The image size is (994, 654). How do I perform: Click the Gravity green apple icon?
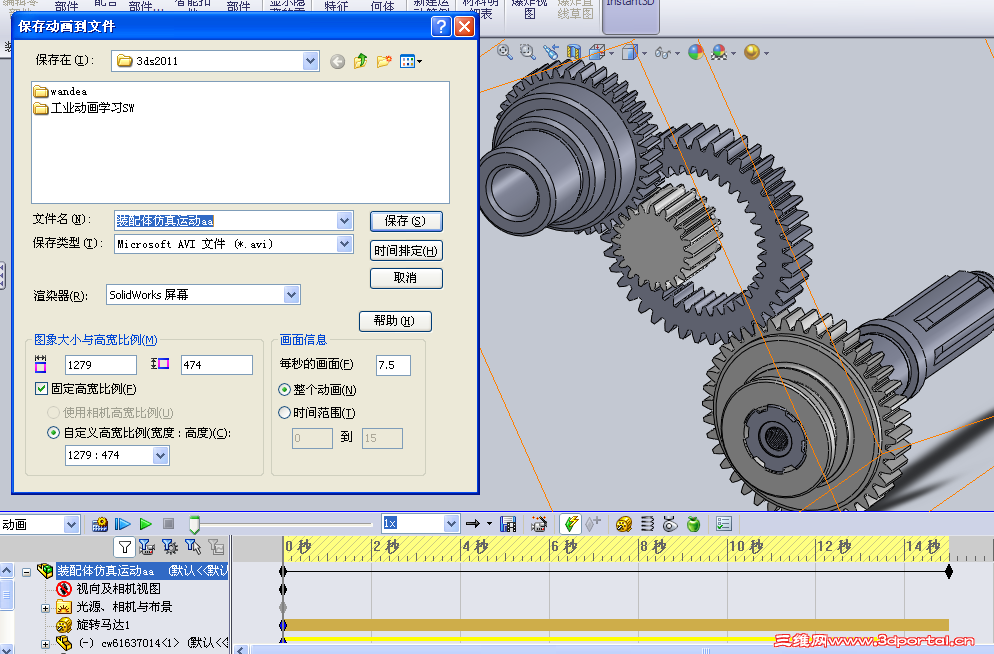[694, 524]
